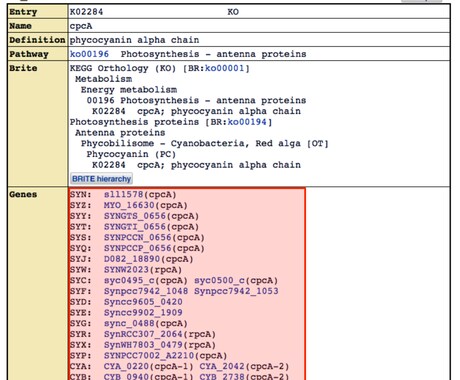Click the SYR: organism code
The width and height of the screenshot is (460, 380).
80,334
